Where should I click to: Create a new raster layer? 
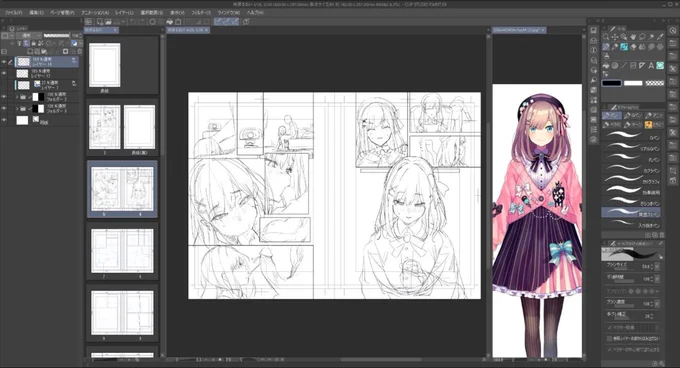[31, 51]
